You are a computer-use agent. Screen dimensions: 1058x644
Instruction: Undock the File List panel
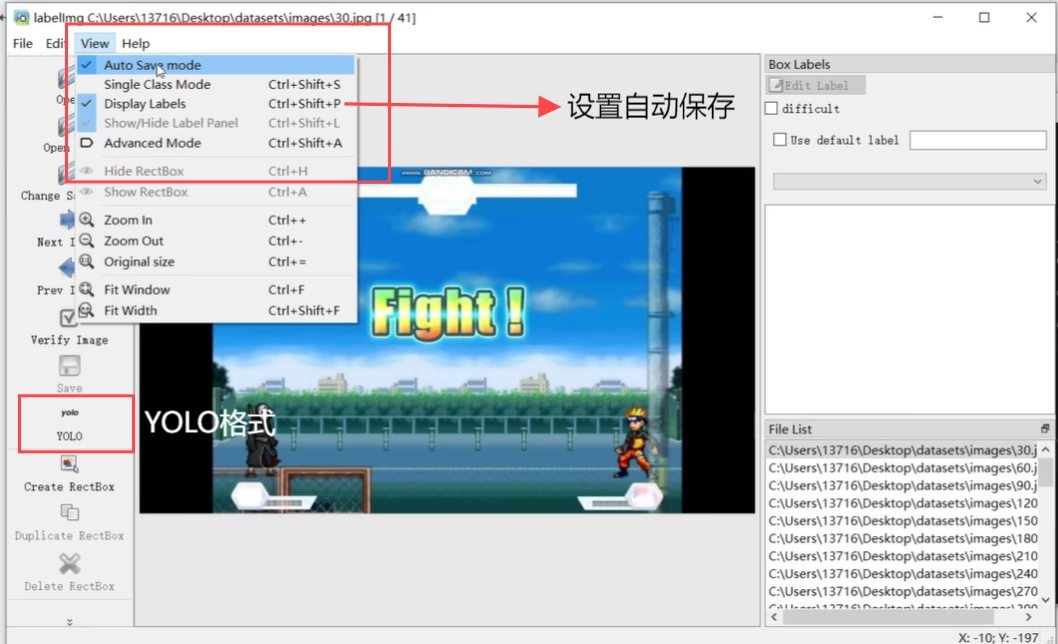pos(1045,429)
